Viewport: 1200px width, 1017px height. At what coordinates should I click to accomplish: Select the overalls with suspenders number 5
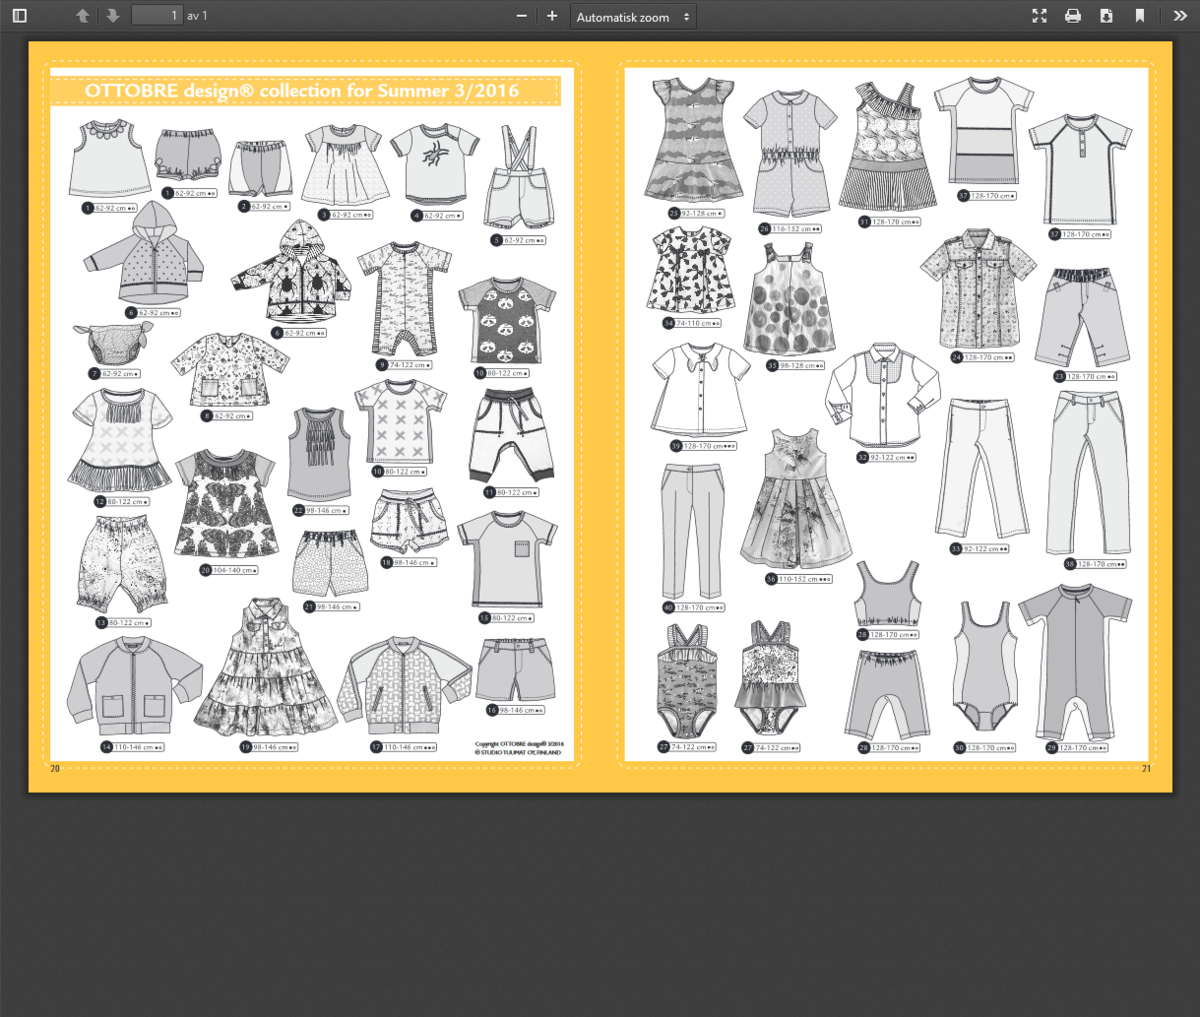pos(518,180)
